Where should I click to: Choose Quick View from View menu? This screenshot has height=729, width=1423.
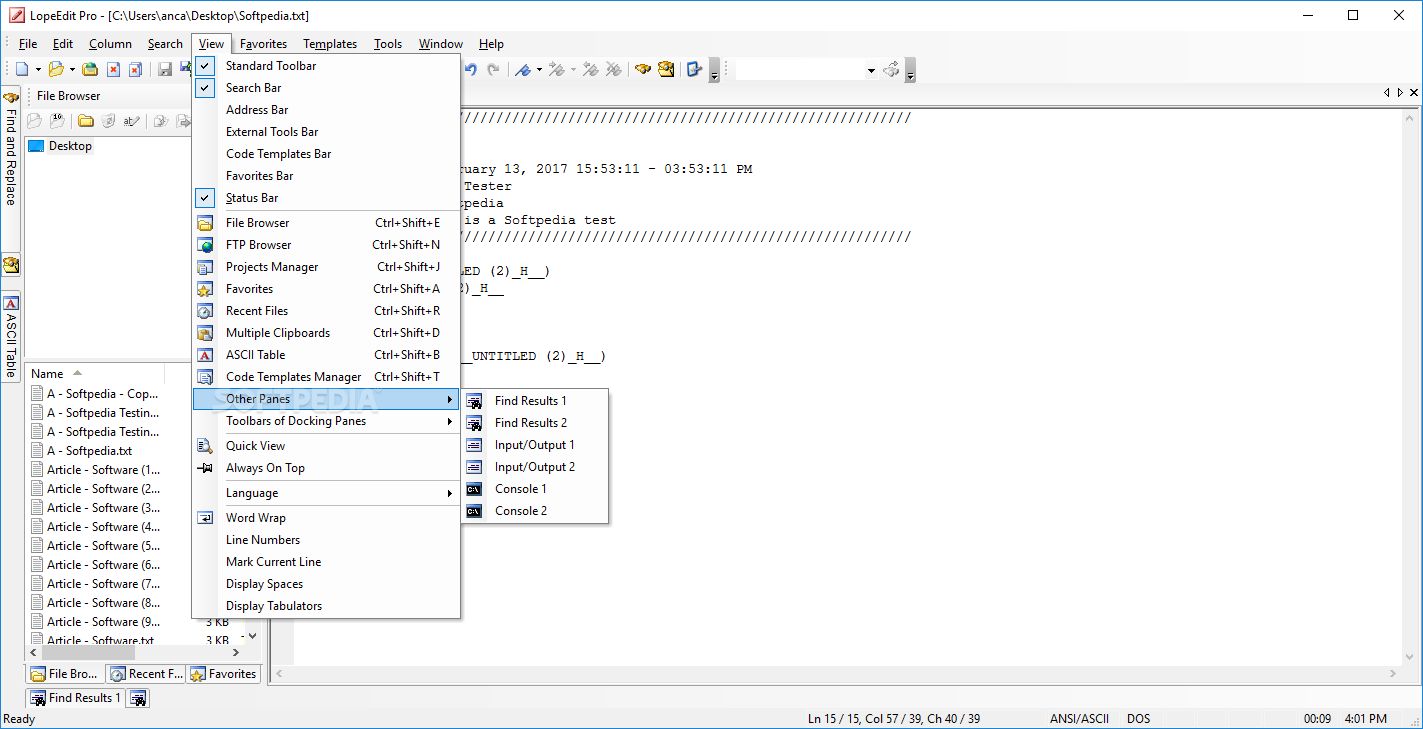tap(326, 446)
